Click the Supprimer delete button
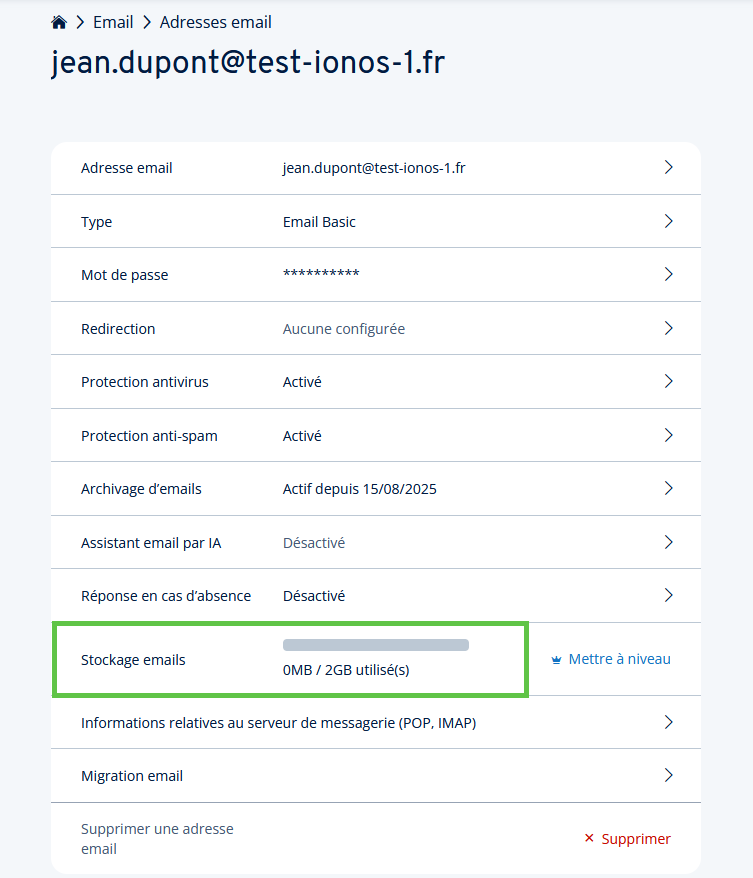753x878 pixels. pyautogui.click(x=628, y=839)
